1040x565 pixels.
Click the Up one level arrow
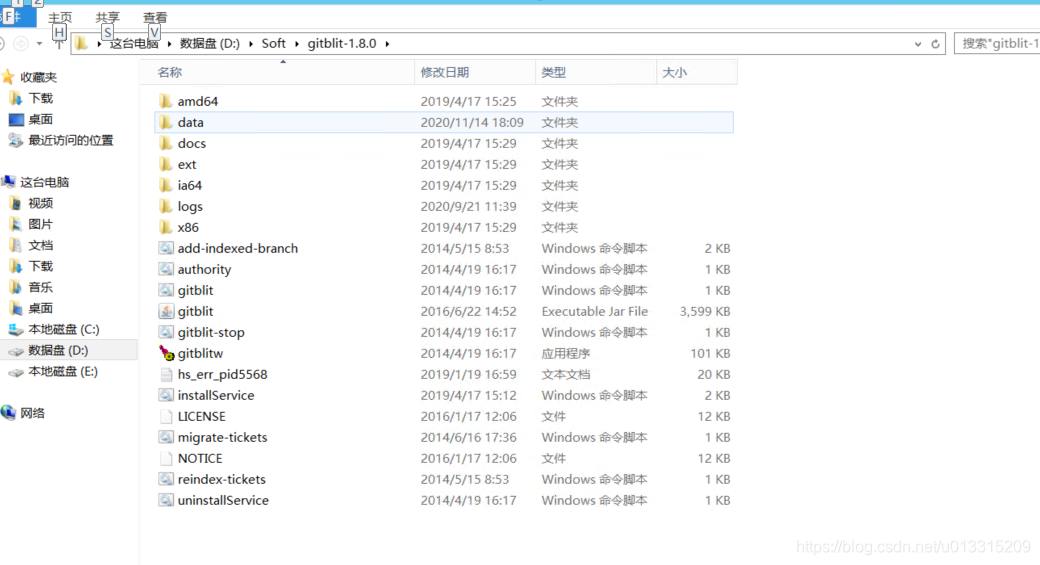(x=58, y=44)
